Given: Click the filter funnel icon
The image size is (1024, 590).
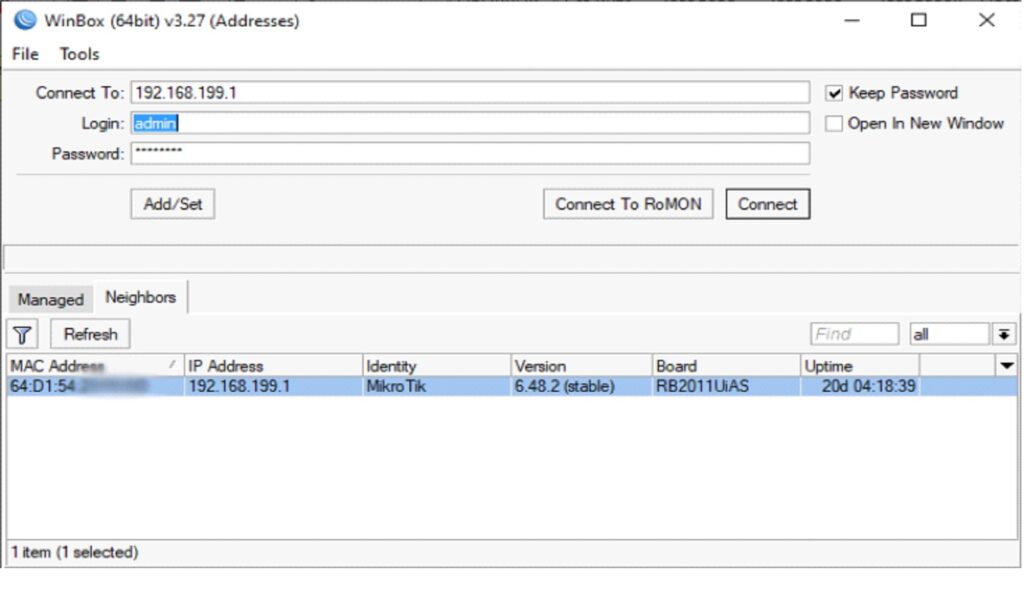Looking at the screenshot, I should [x=22, y=334].
